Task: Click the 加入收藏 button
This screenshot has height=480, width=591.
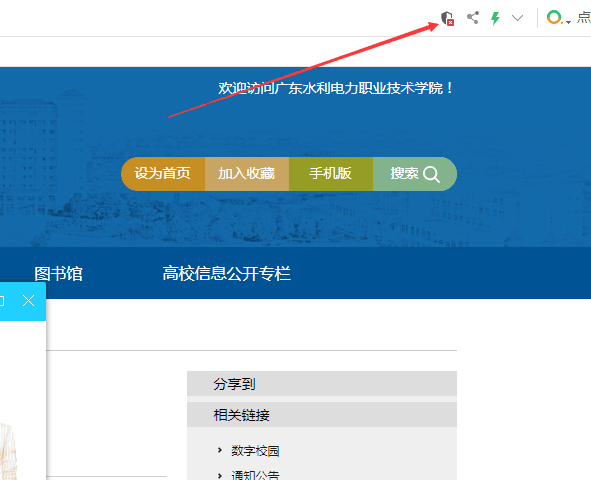Action: coord(247,174)
